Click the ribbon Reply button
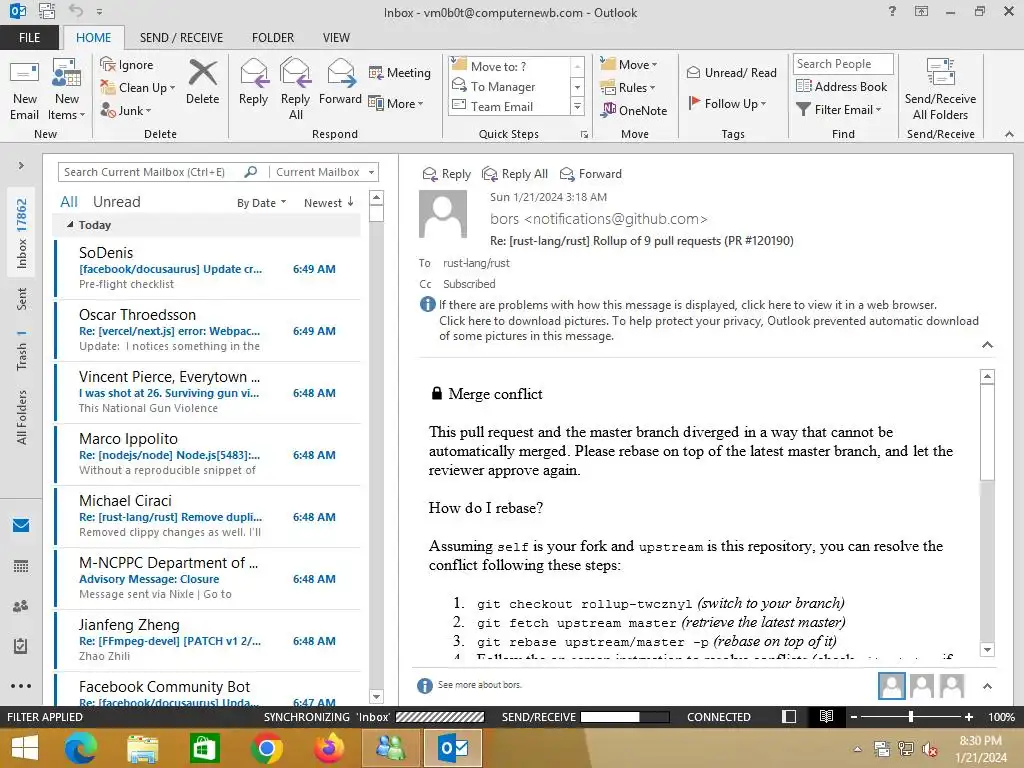 point(253,83)
